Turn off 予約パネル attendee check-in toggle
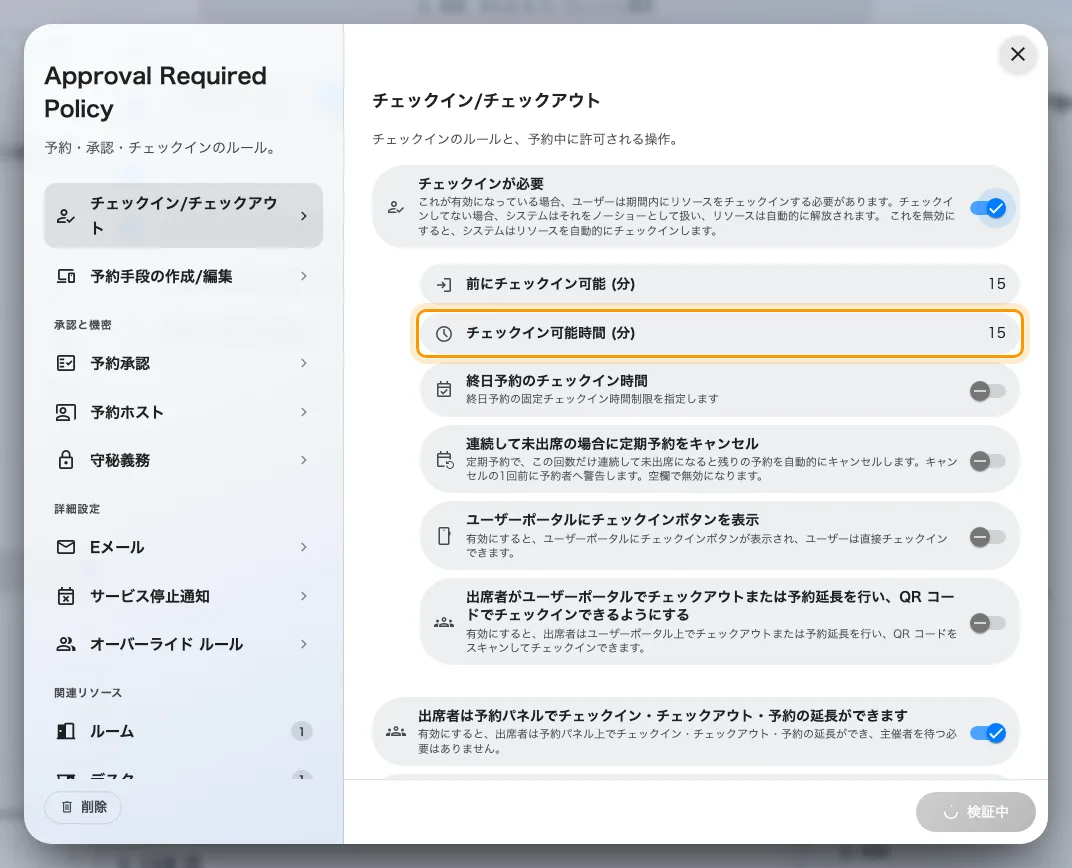Screen dimensions: 1072x868 click(x=988, y=733)
